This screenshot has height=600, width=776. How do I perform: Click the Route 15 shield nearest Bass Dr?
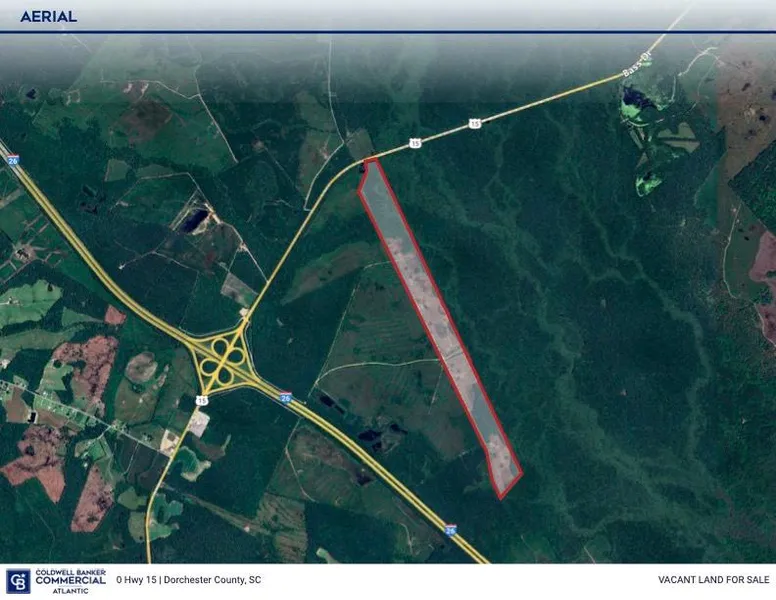(475, 123)
